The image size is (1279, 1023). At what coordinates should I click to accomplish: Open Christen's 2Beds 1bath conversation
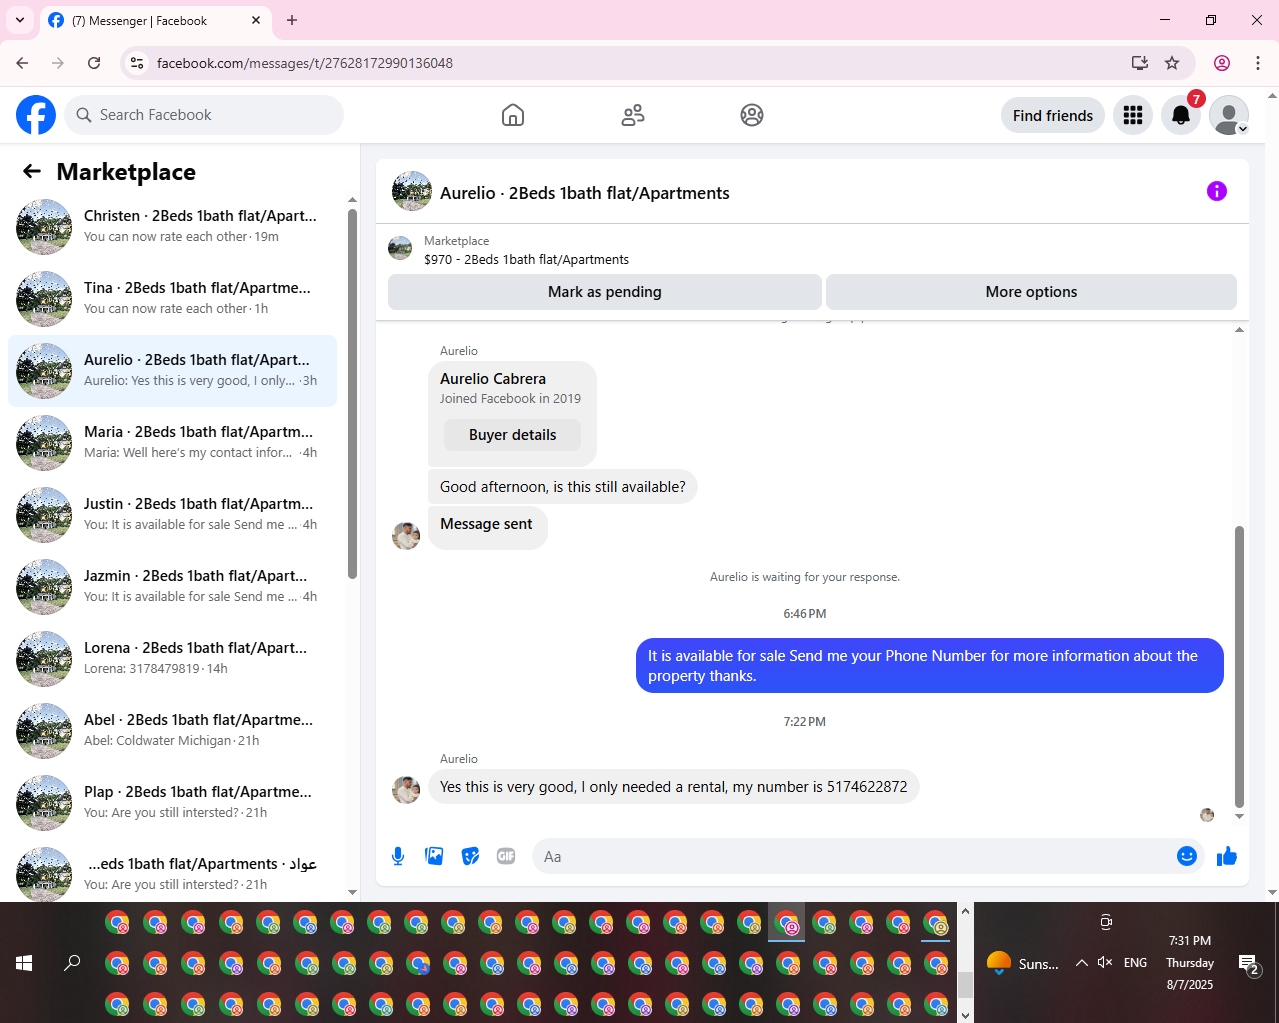coord(172,227)
